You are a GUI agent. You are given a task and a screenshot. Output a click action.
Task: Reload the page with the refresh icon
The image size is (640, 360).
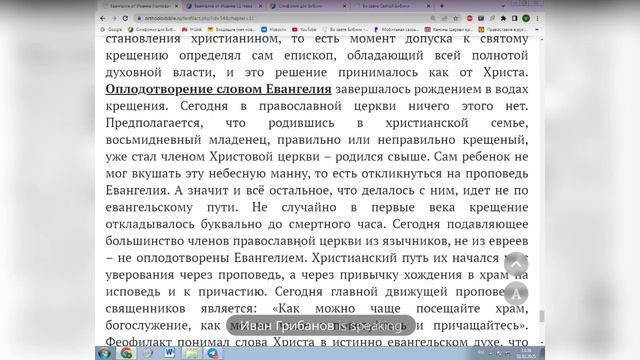coord(125,18)
